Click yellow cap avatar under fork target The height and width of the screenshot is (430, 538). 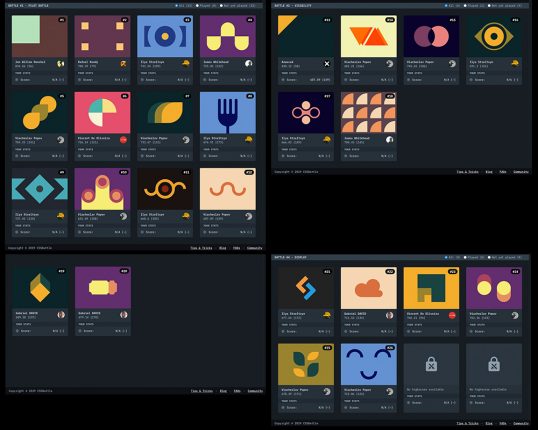(249, 139)
